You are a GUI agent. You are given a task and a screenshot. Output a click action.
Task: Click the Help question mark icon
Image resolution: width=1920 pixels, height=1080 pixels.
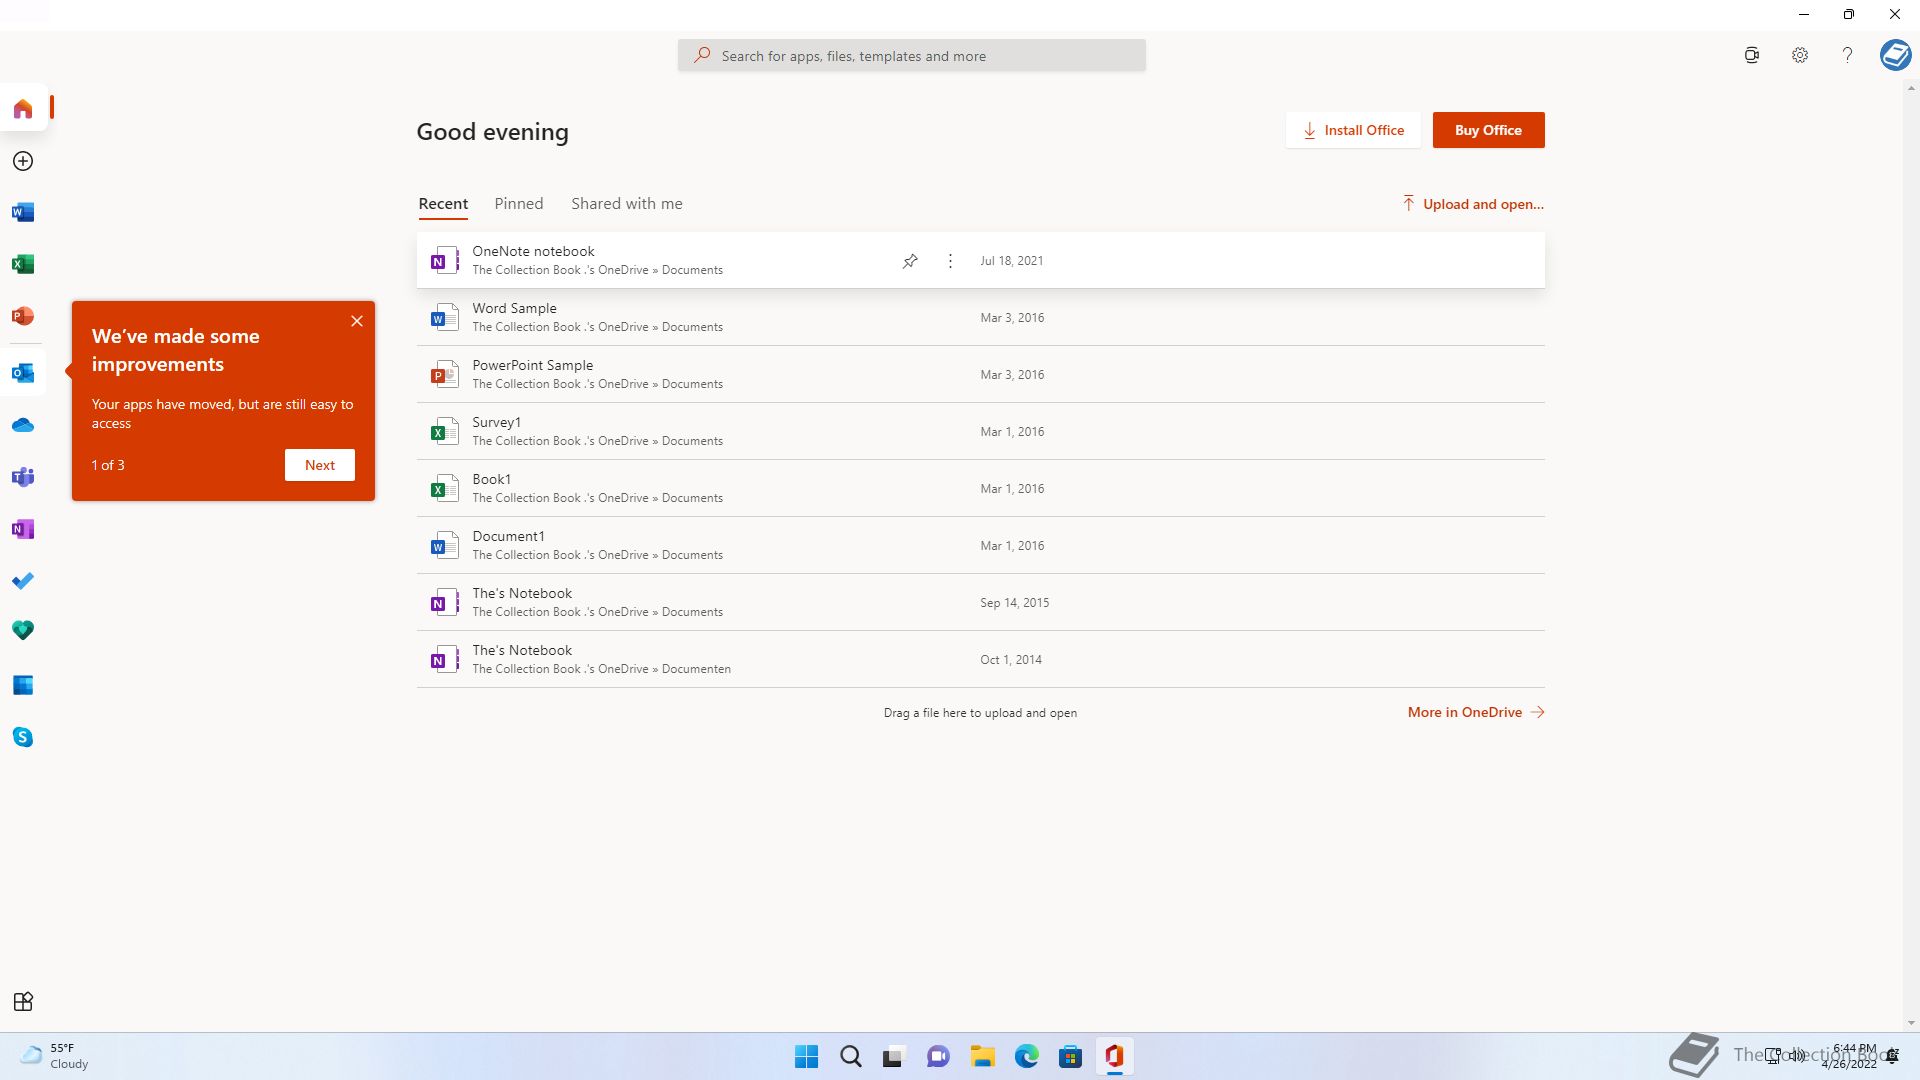click(1847, 55)
